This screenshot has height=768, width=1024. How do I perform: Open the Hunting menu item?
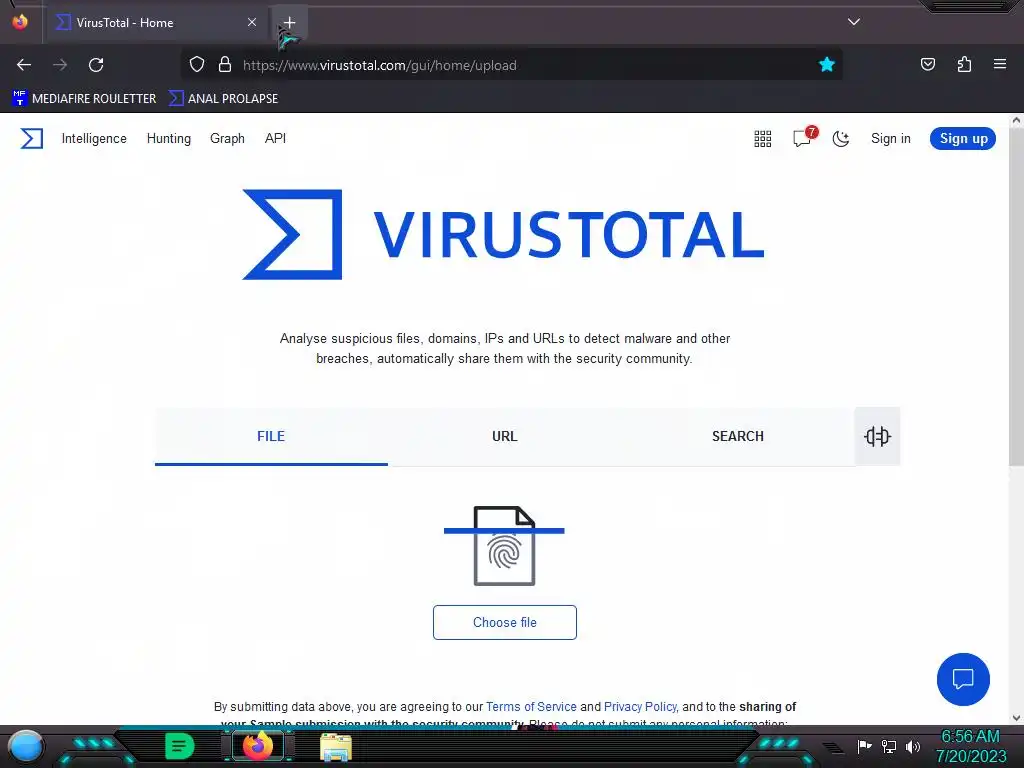coord(168,138)
